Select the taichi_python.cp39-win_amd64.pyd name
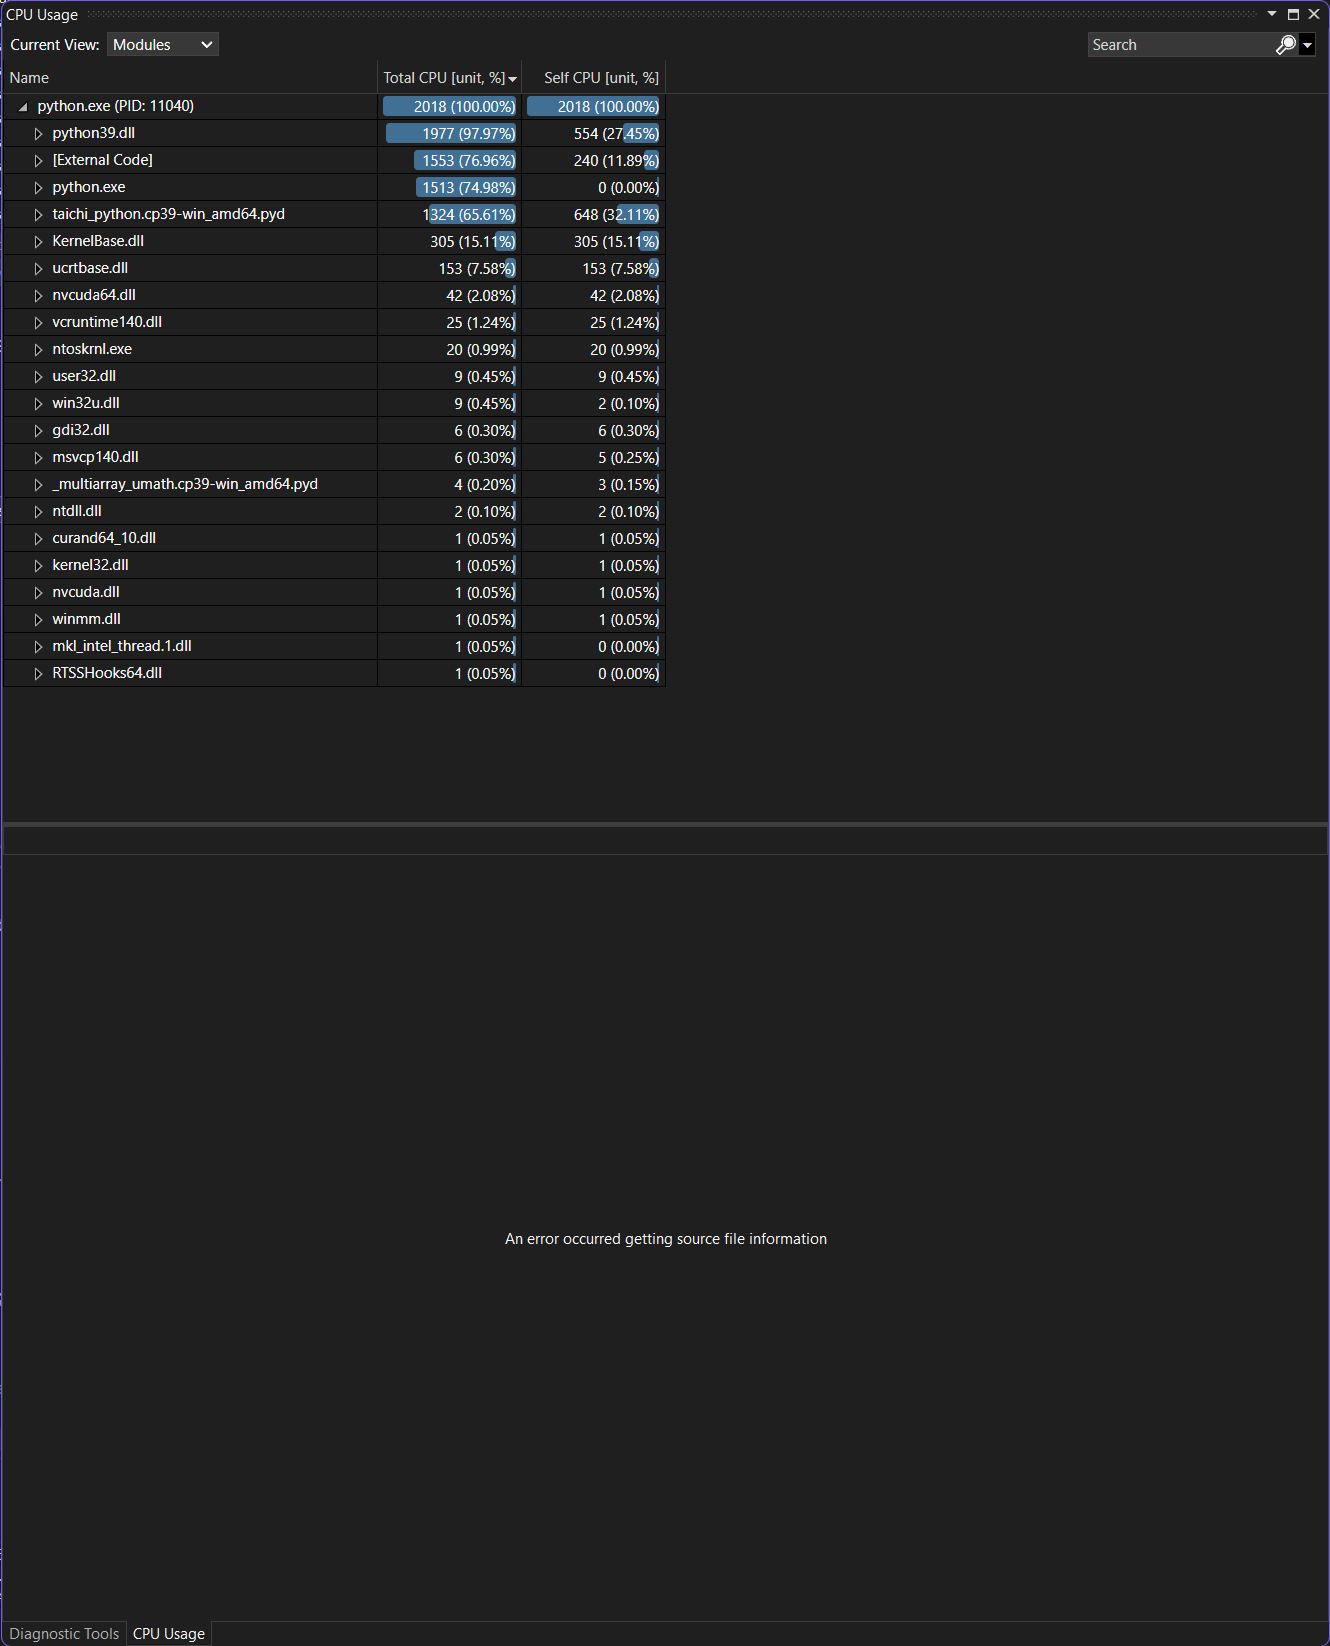The height and width of the screenshot is (1646, 1330). click(x=169, y=214)
